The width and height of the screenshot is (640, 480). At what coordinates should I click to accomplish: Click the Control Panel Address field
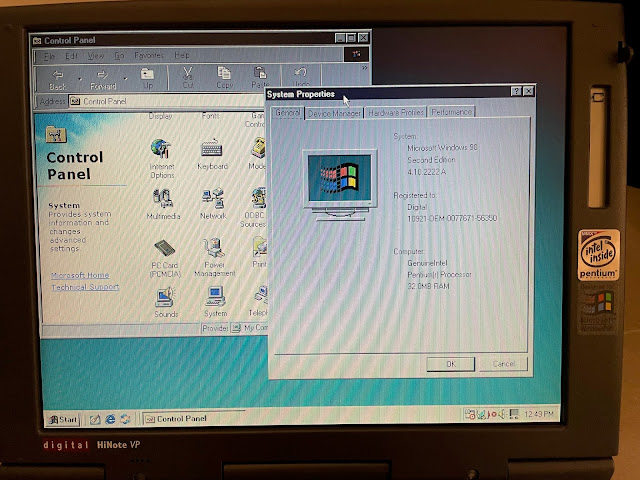pos(167,101)
